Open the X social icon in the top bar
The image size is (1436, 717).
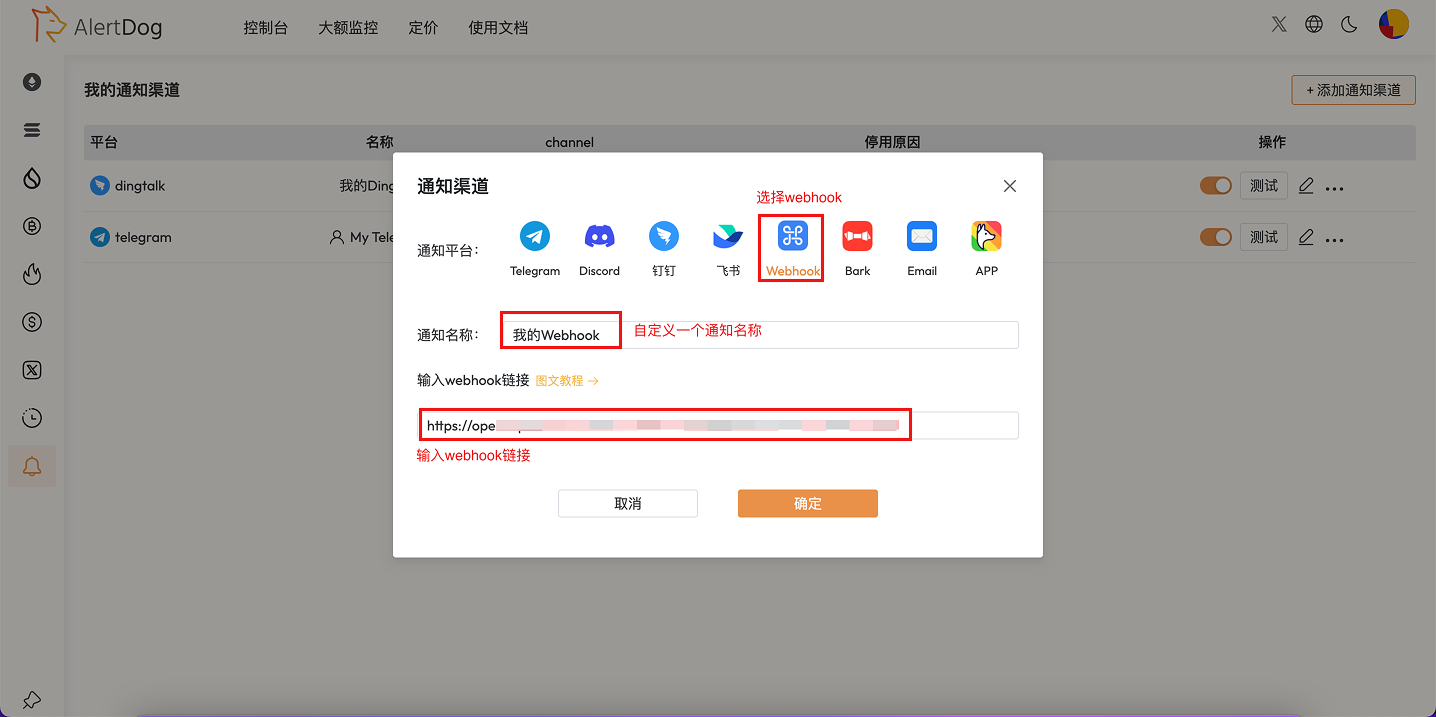(x=1278, y=23)
